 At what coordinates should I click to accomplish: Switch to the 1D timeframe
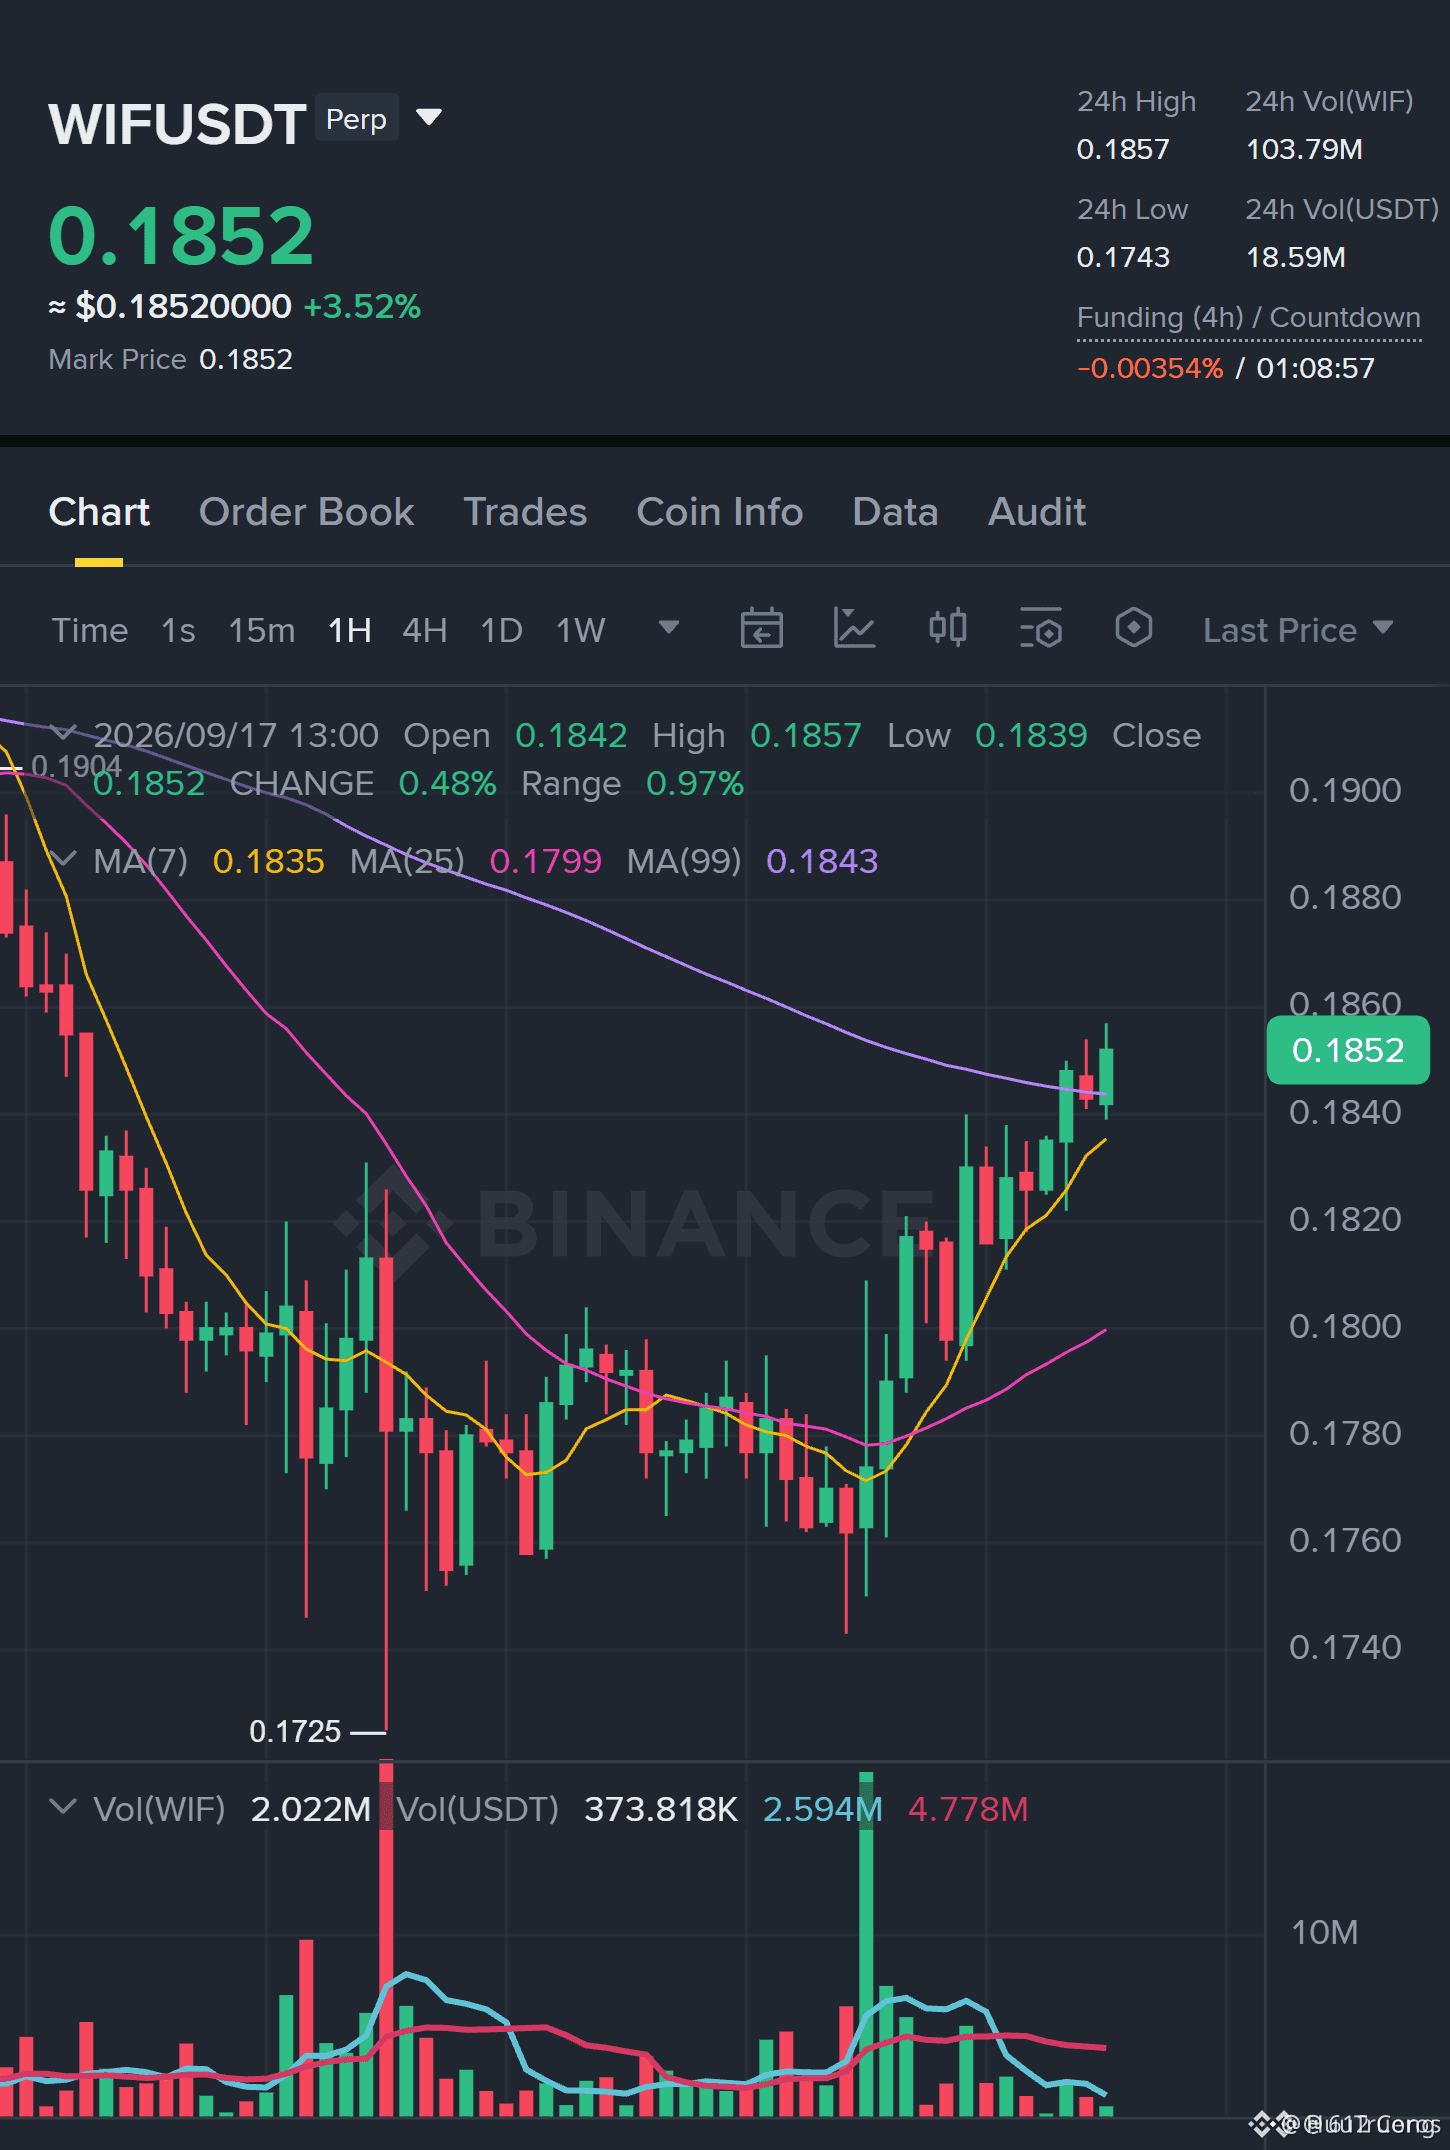tap(502, 630)
